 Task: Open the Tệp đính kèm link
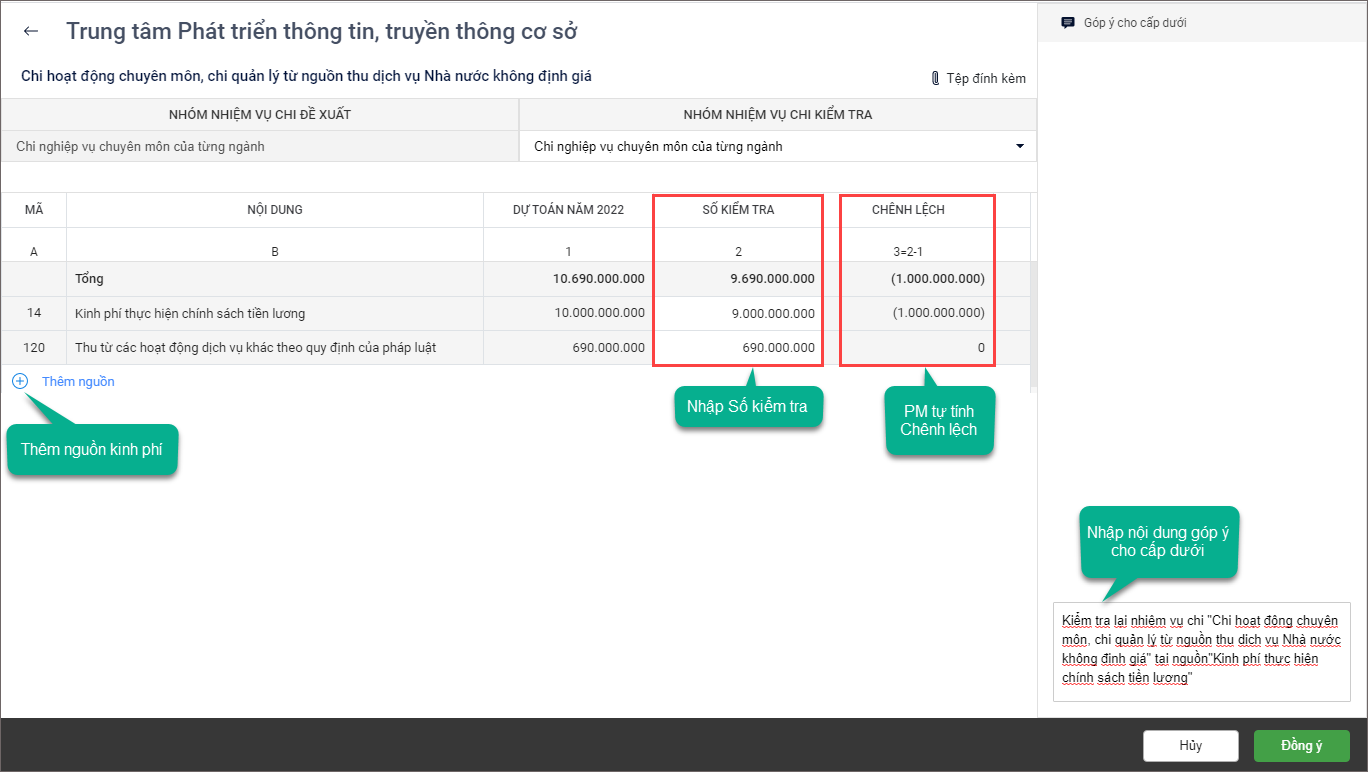(985, 78)
